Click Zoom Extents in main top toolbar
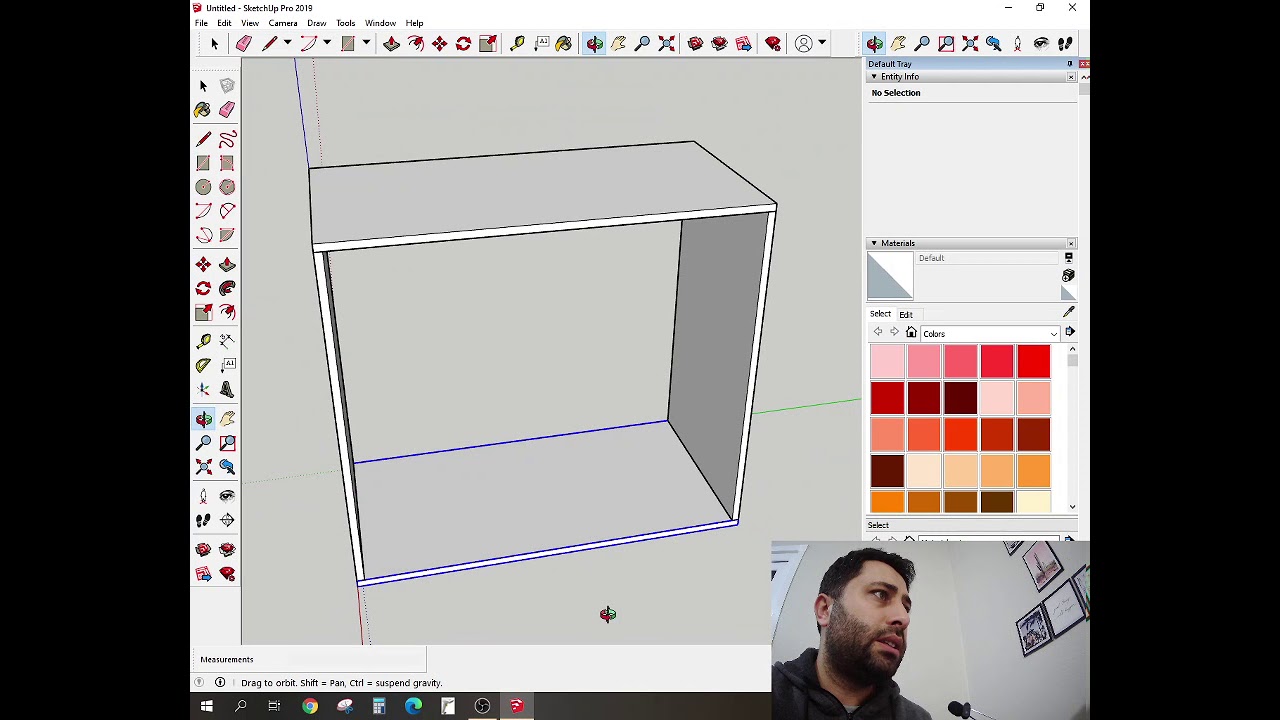1280x720 pixels. (666, 43)
